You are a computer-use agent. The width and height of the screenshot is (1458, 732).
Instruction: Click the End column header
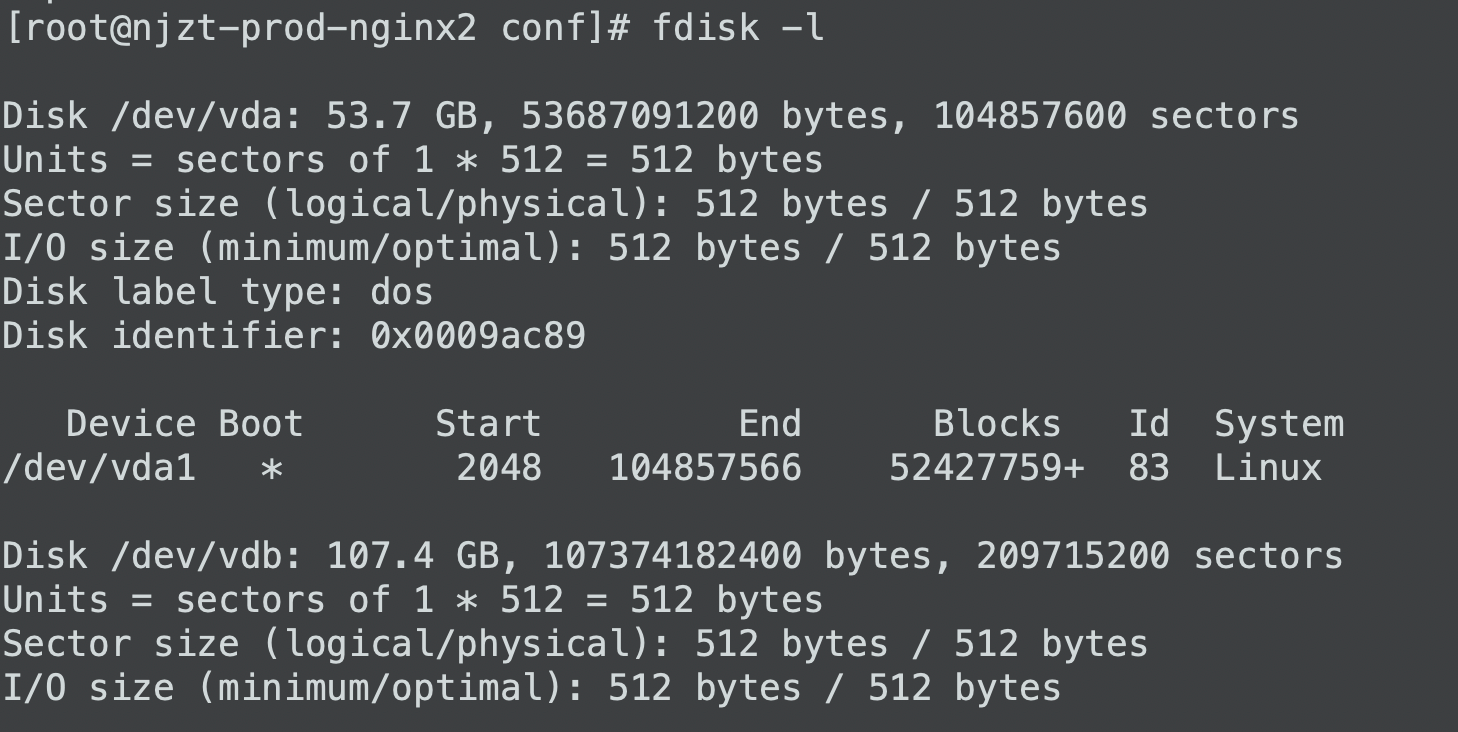(x=770, y=424)
